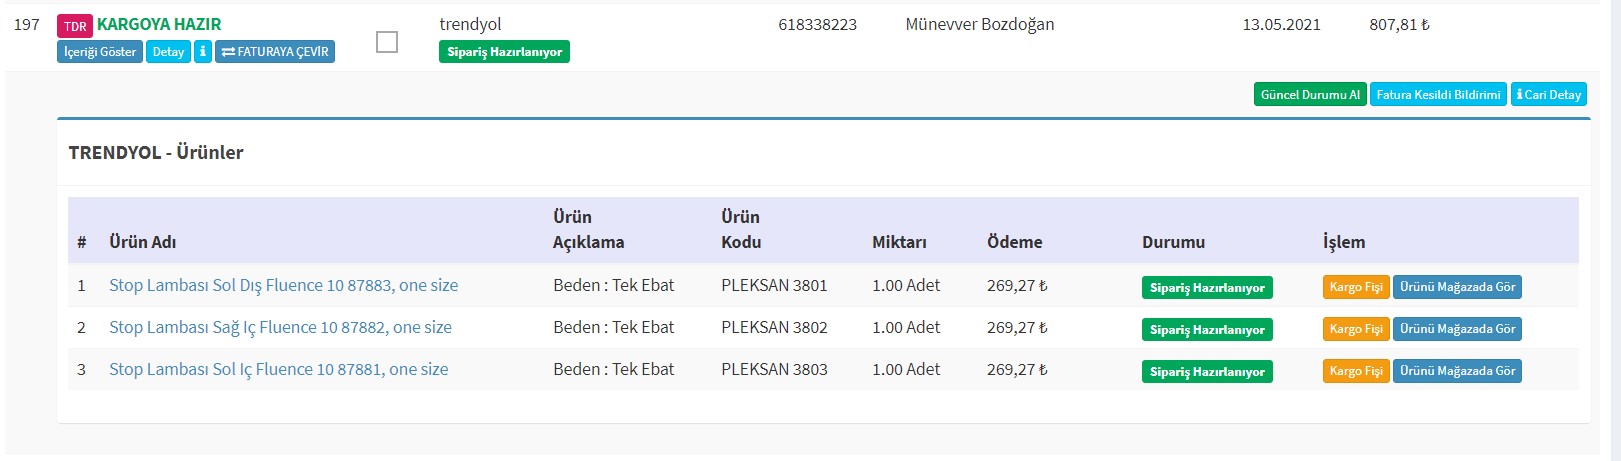1621x461 pixels.
Task: Open Stop Lambası Sol İç Fluence link
Action: (278, 370)
